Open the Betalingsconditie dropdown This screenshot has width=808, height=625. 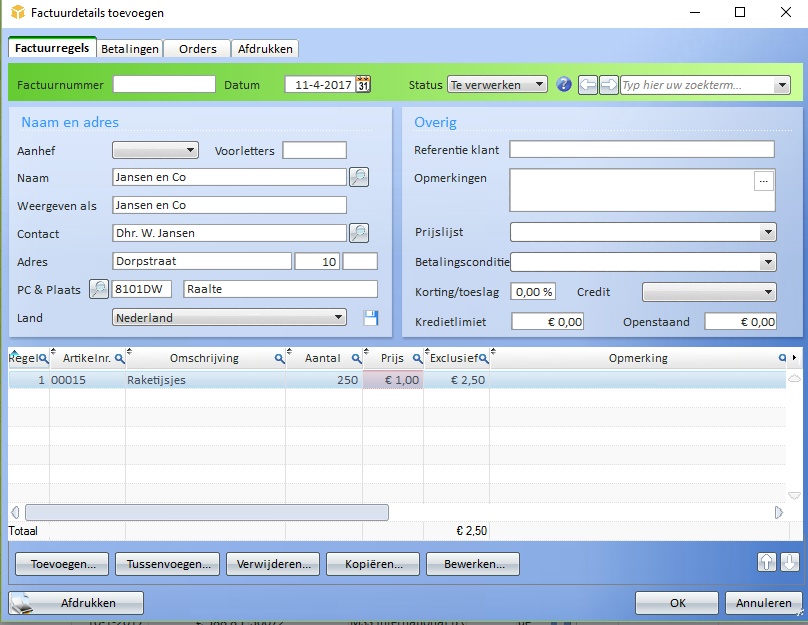(x=768, y=262)
